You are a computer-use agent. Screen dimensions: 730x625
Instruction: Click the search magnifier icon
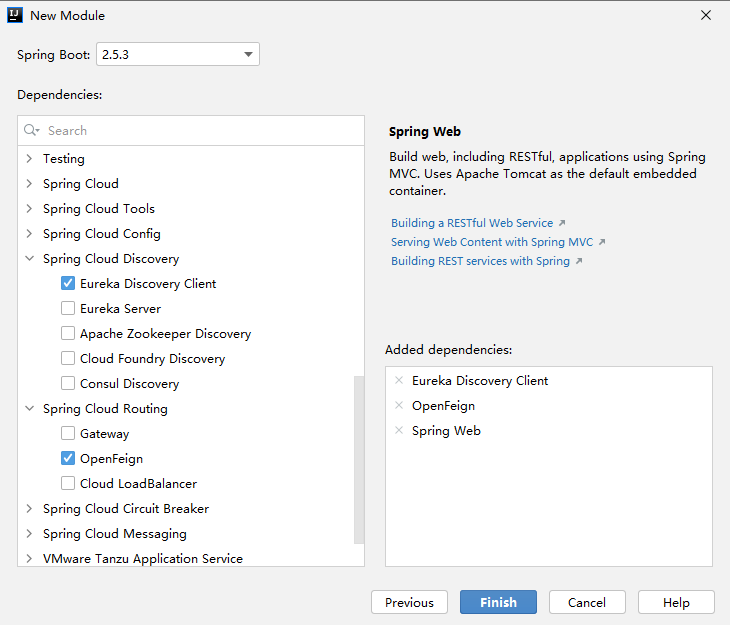click(31, 130)
